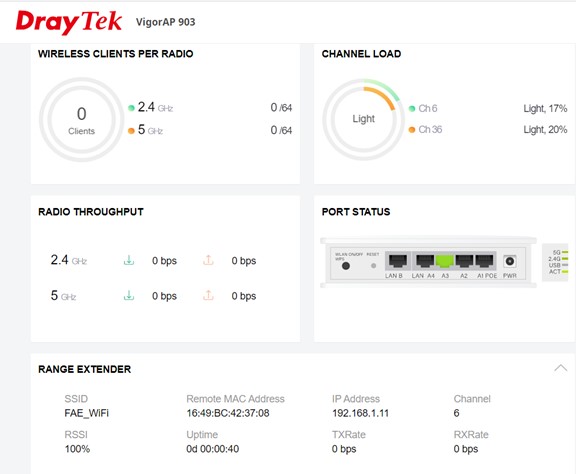
Task: Click the Light channel load gauge
Action: pos(363,119)
